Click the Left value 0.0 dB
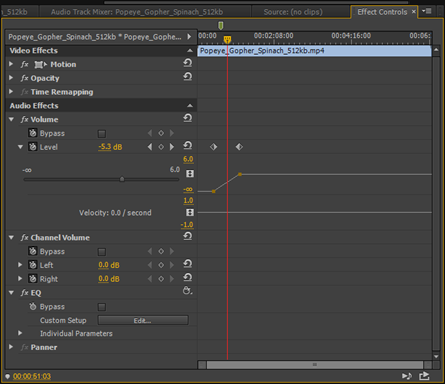This screenshot has width=445, height=384. point(109,265)
